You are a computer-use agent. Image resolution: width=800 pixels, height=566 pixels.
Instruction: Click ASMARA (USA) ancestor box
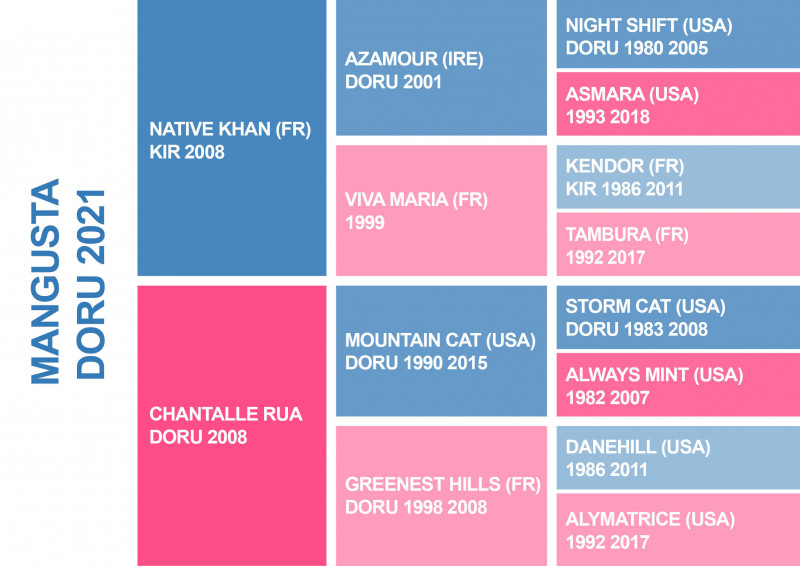click(678, 104)
